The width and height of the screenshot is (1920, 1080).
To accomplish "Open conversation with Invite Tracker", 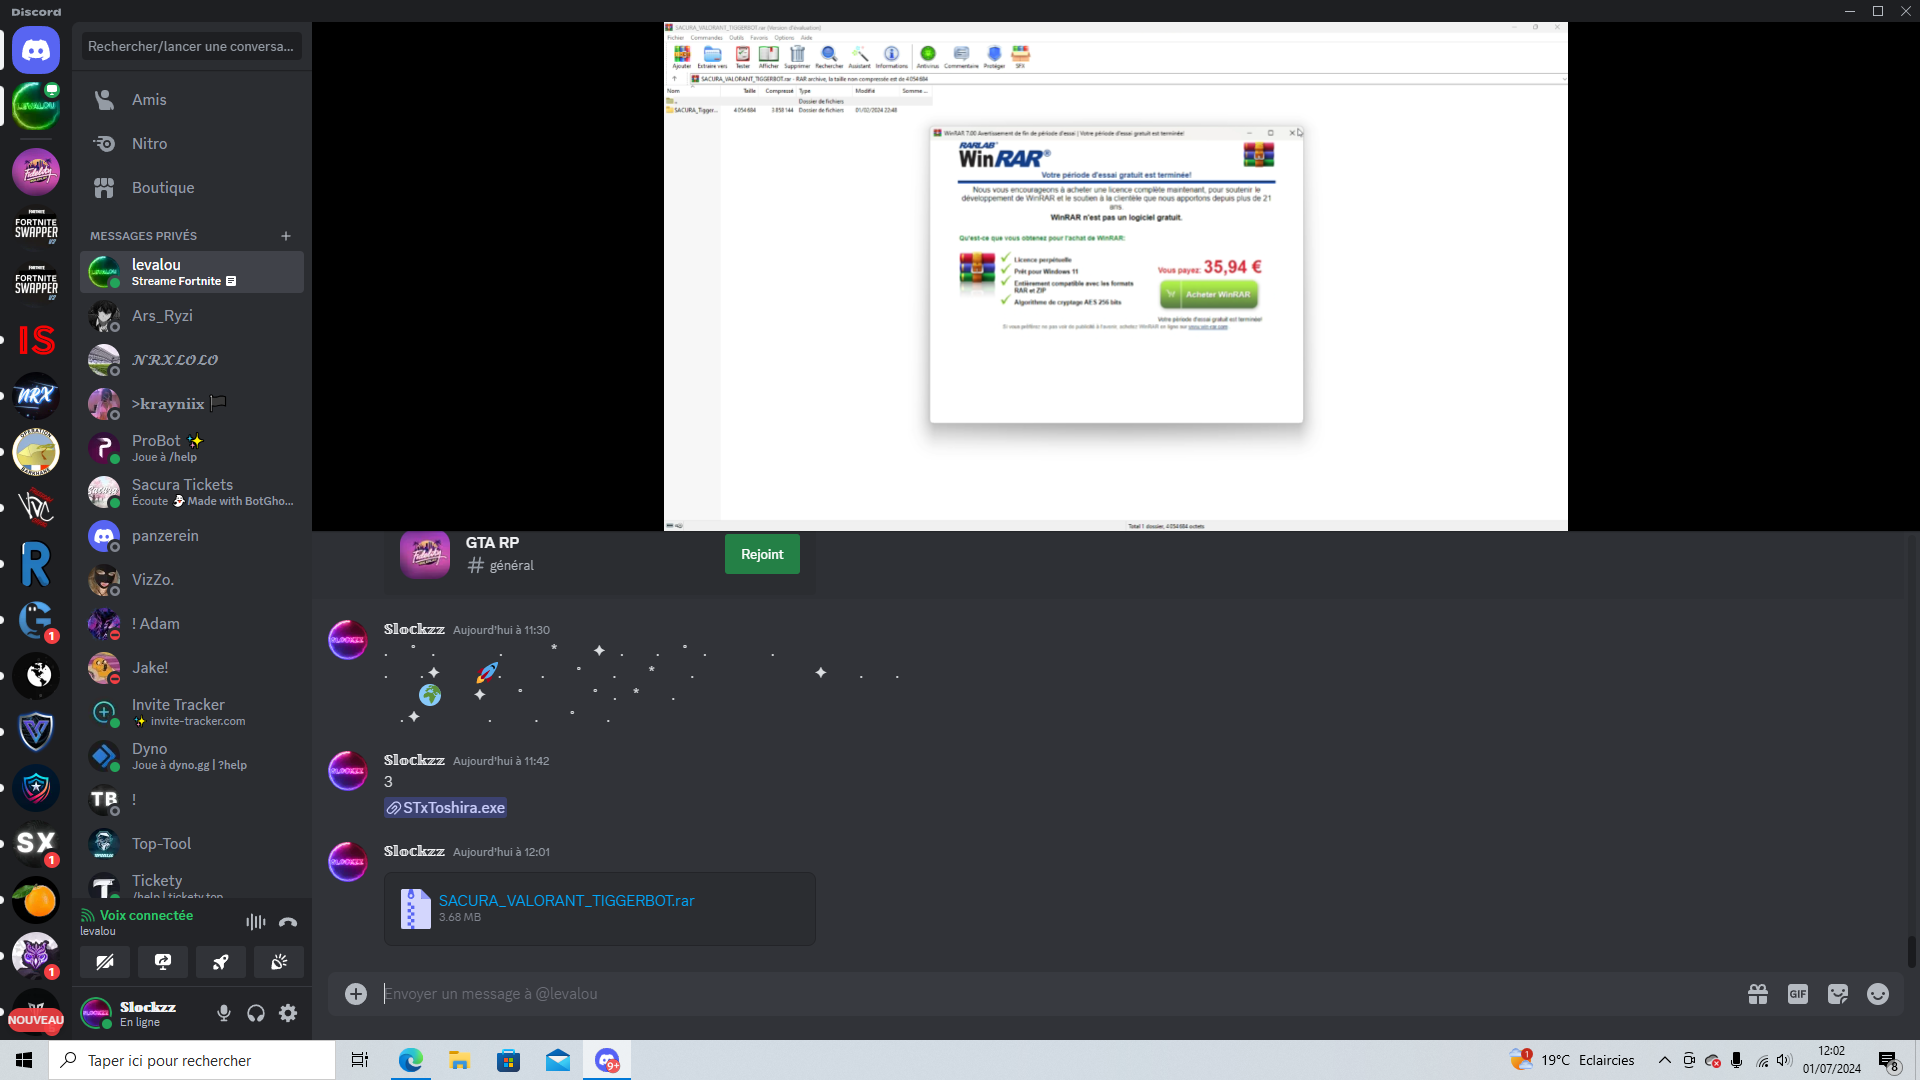I will coord(192,712).
